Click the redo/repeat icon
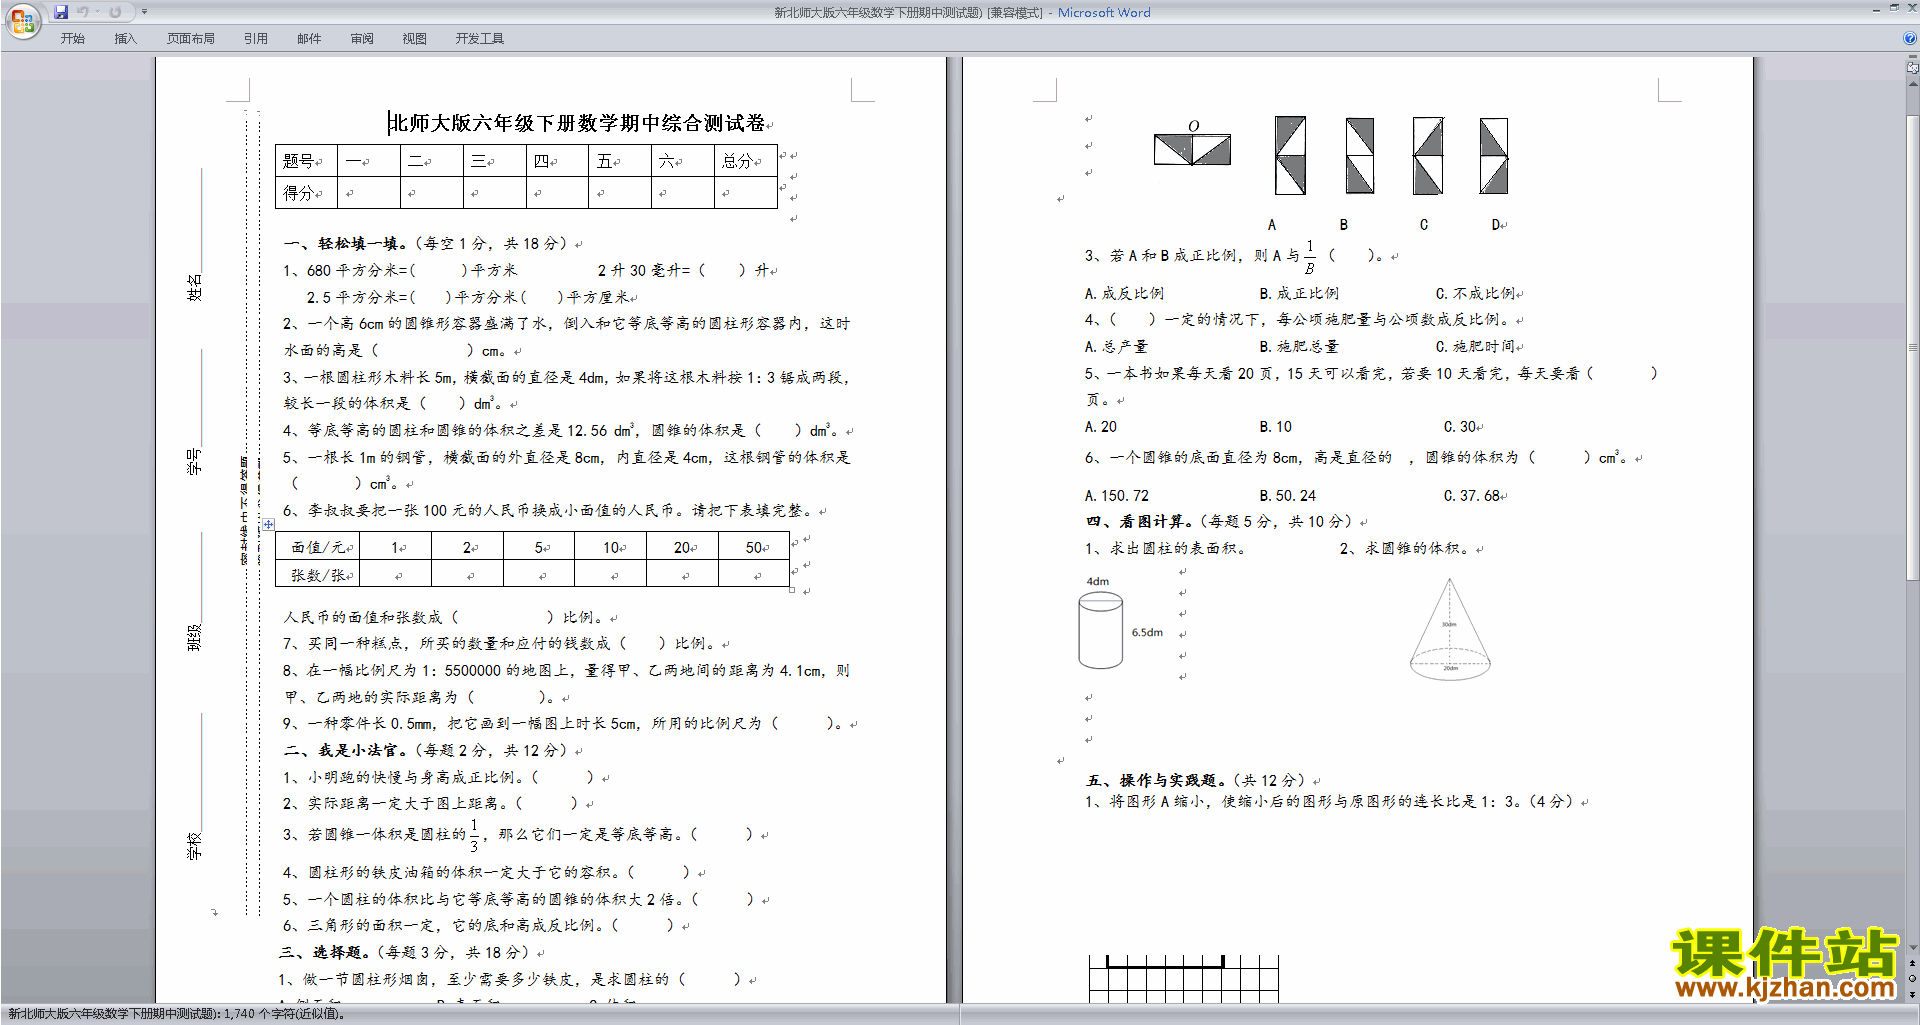1920x1025 pixels. click(115, 12)
